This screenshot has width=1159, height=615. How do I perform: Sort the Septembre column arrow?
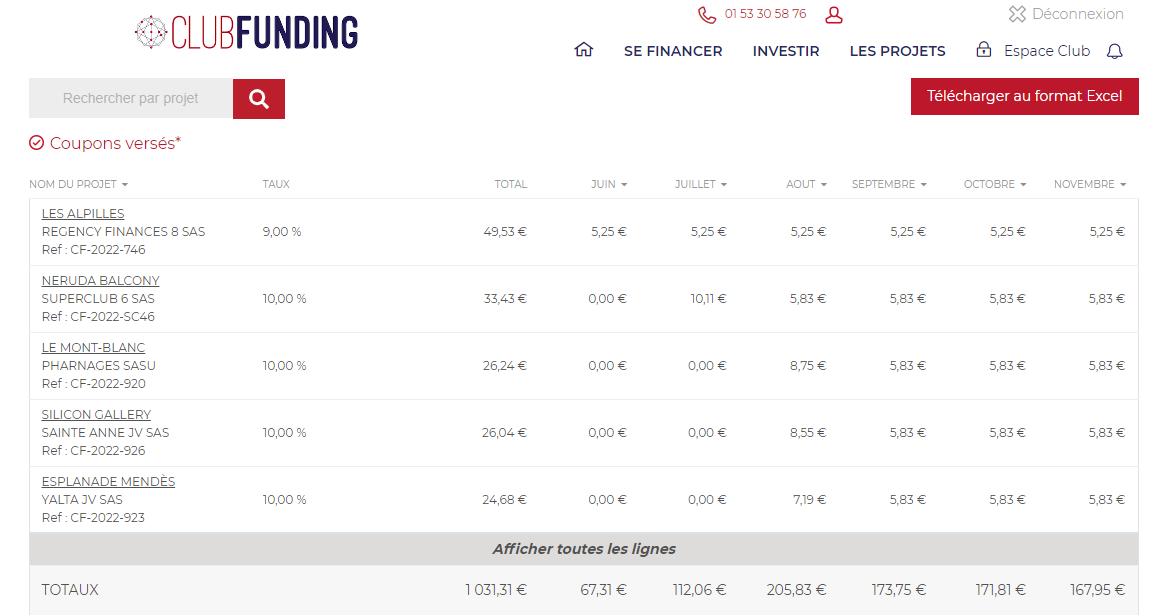coord(923,185)
